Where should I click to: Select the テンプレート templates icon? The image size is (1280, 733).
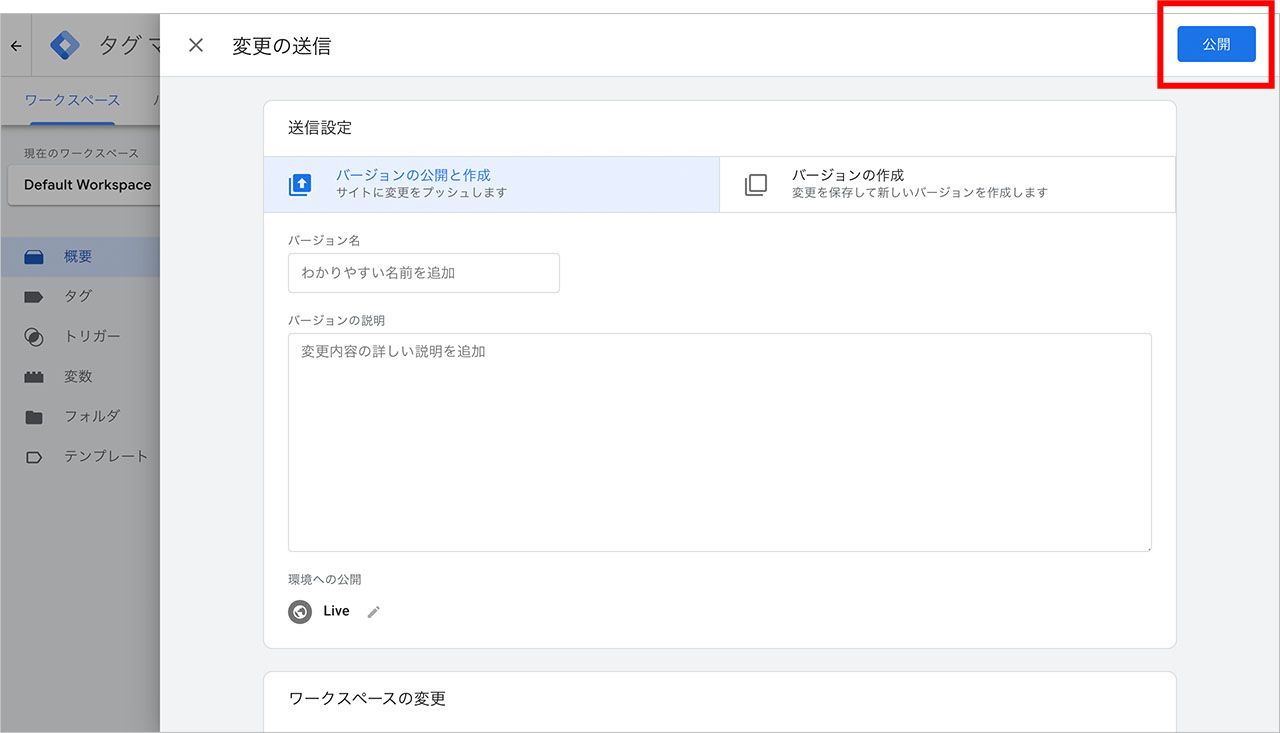[x=34, y=455]
